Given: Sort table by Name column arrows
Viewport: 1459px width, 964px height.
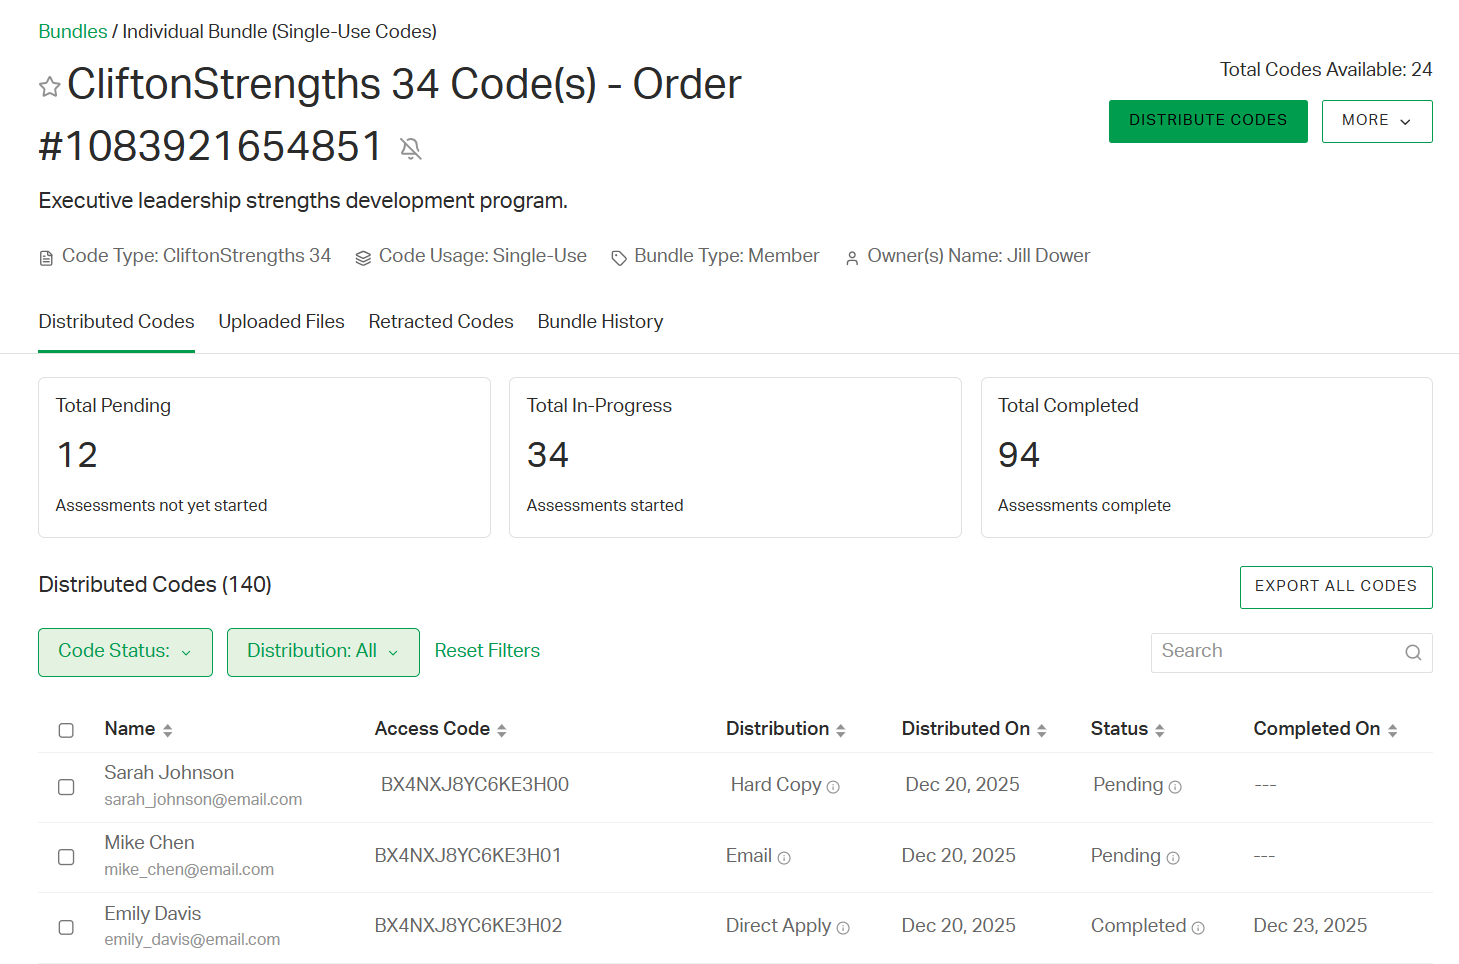Looking at the screenshot, I should tap(168, 731).
